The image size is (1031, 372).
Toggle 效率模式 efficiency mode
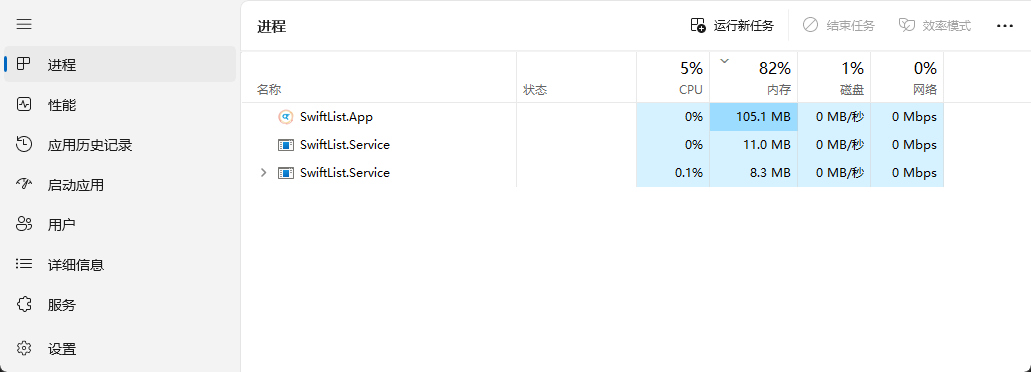point(934,26)
